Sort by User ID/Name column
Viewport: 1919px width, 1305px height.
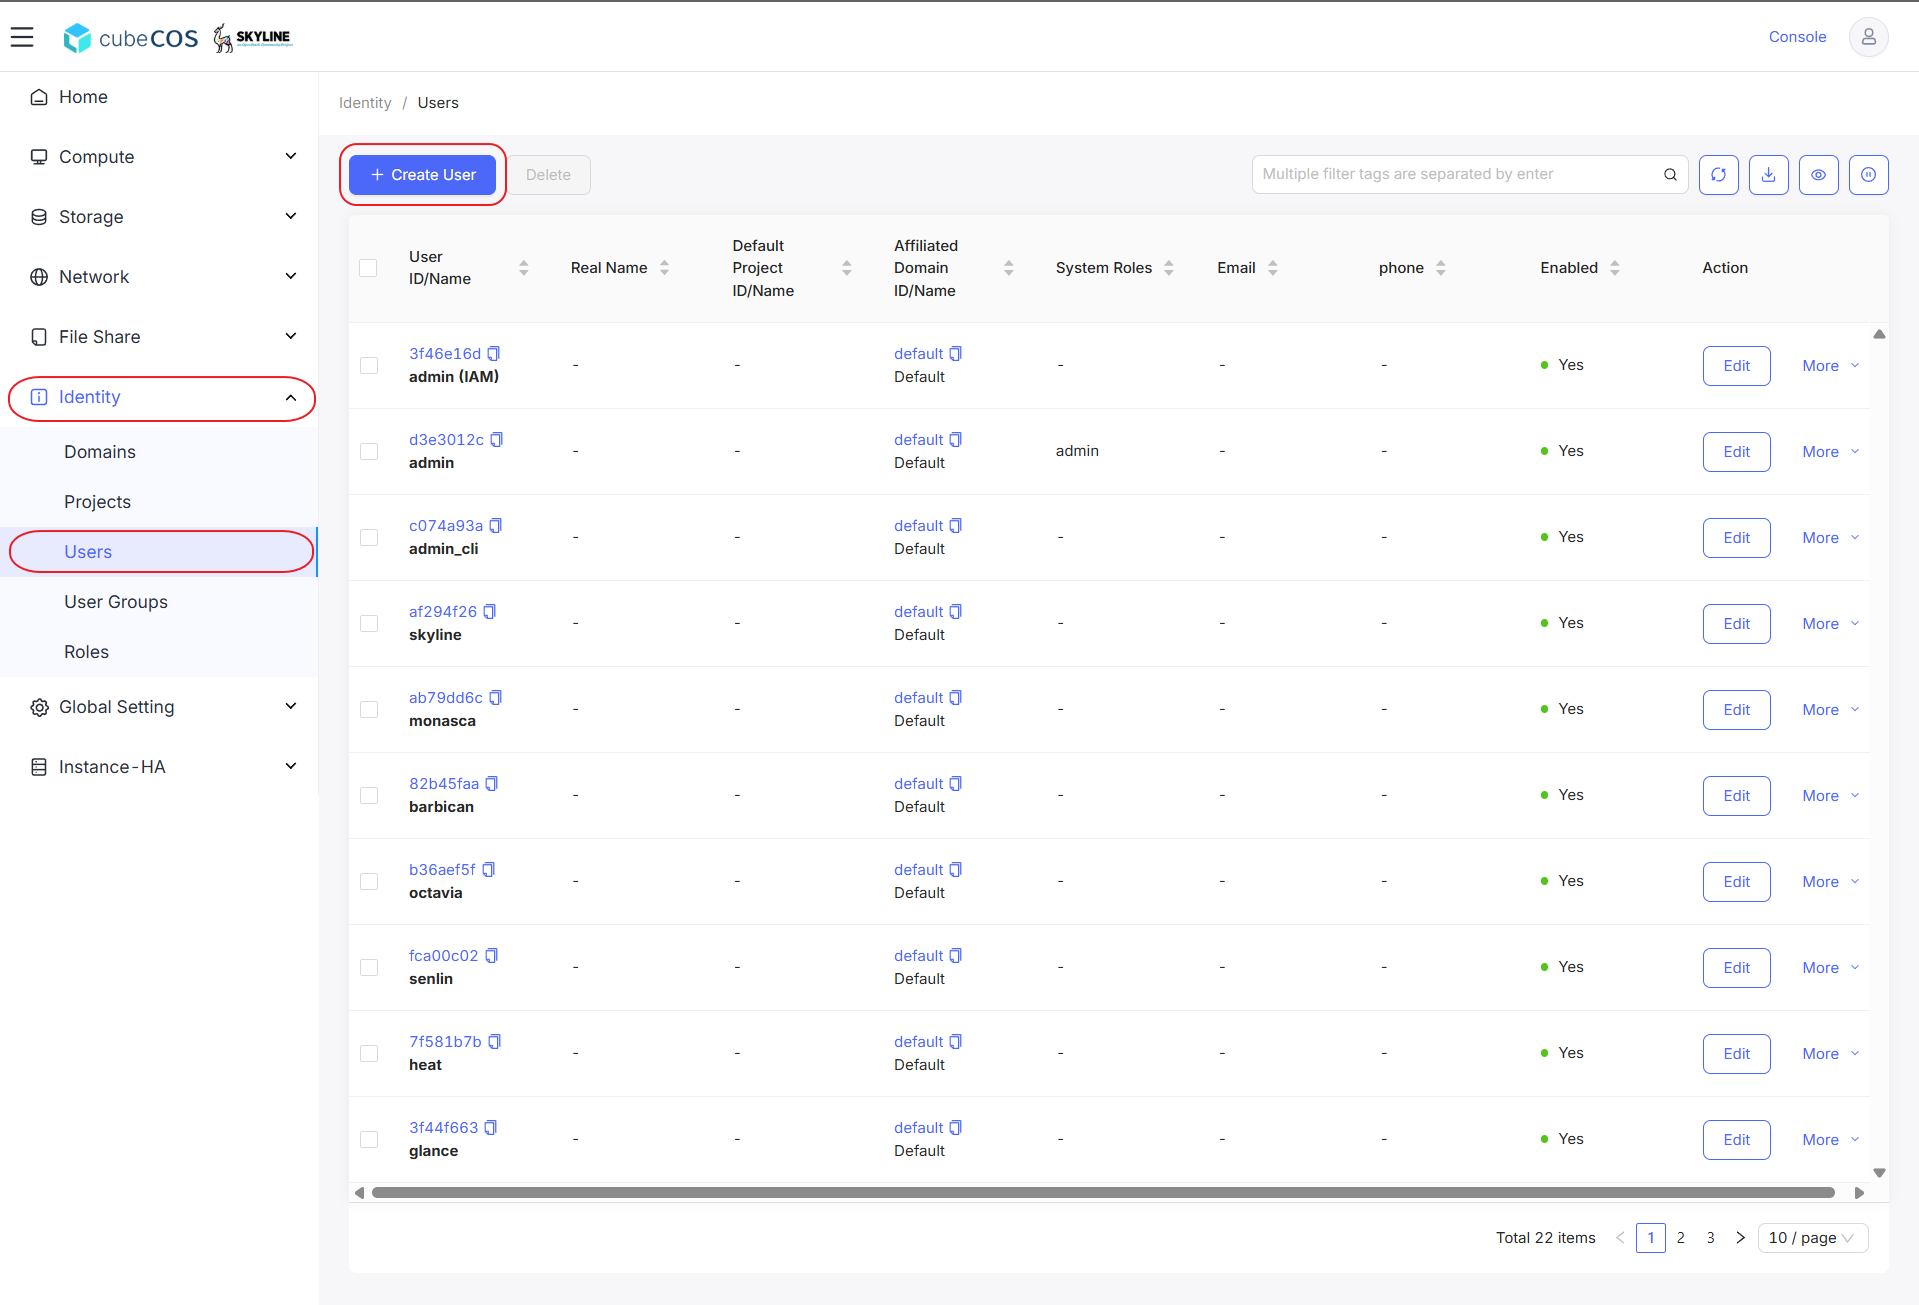(523, 268)
